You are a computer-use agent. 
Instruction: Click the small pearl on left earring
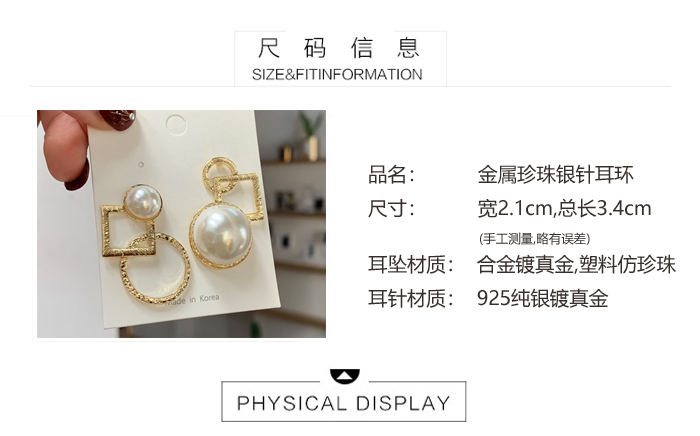pos(143,202)
